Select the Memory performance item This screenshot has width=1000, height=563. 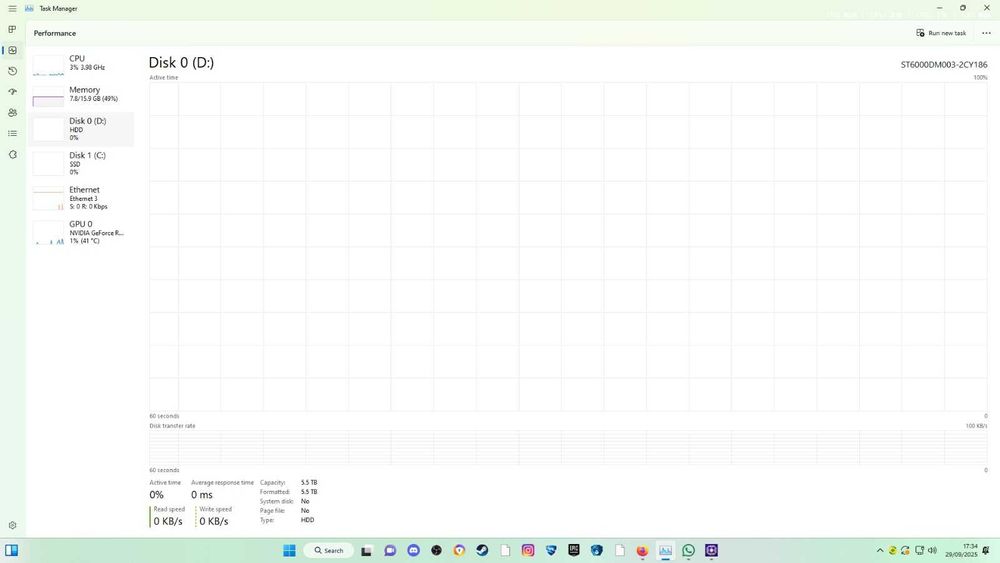pos(82,95)
